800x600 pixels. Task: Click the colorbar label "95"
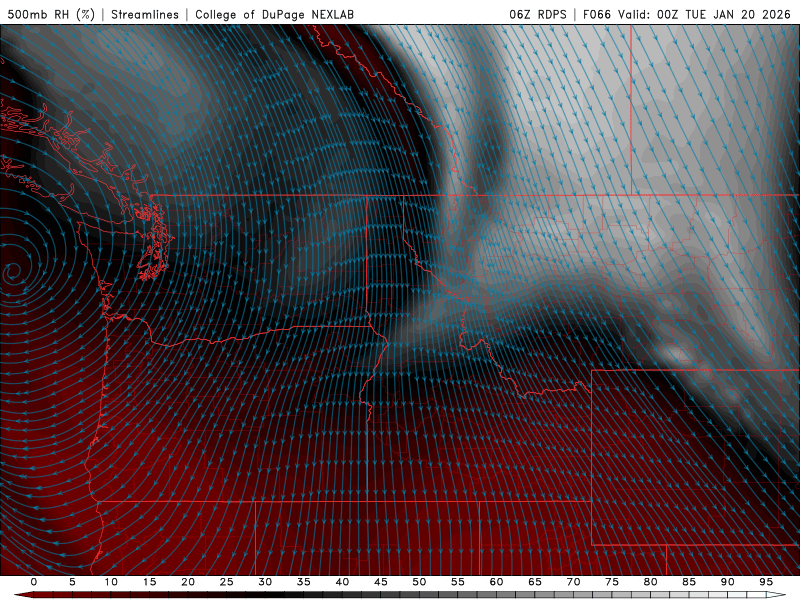(766, 582)
